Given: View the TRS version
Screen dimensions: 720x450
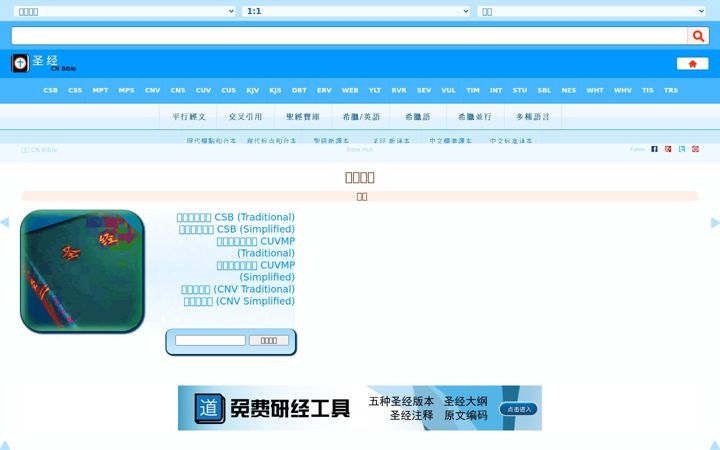Looking at the screenshot, I should point(671,90).
